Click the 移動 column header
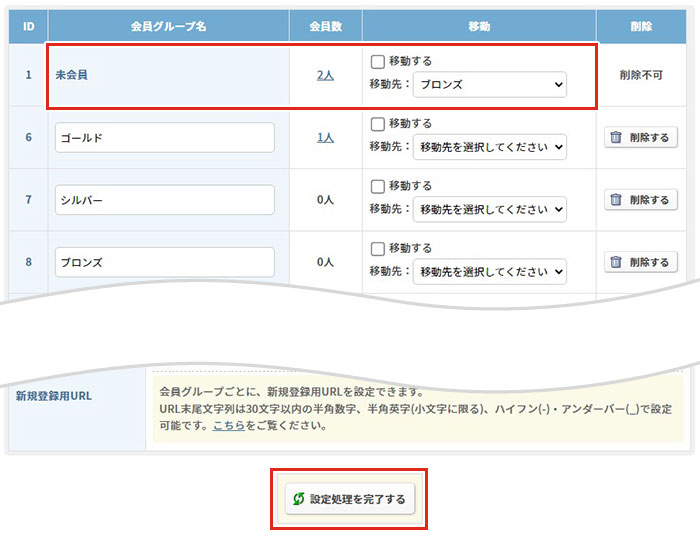 click(479, 26)
